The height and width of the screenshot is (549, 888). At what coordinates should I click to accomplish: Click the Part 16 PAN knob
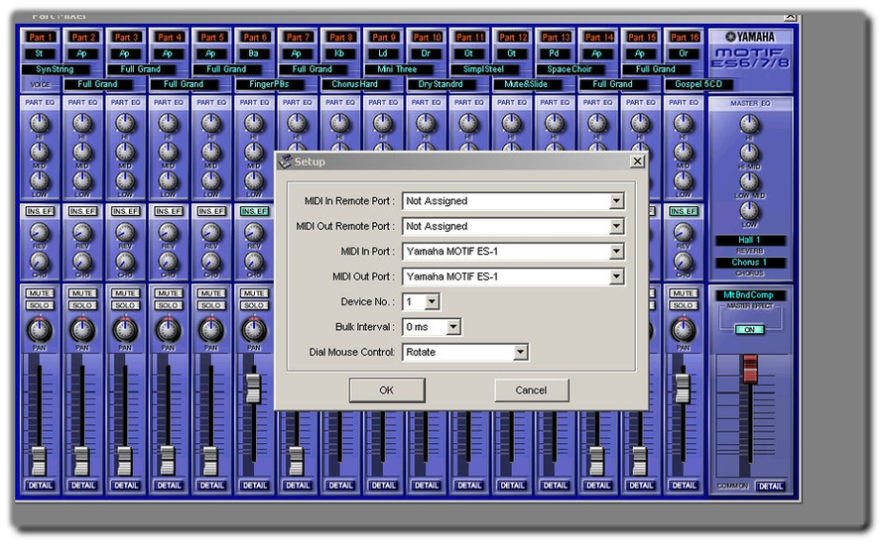(x=683, y=330)
